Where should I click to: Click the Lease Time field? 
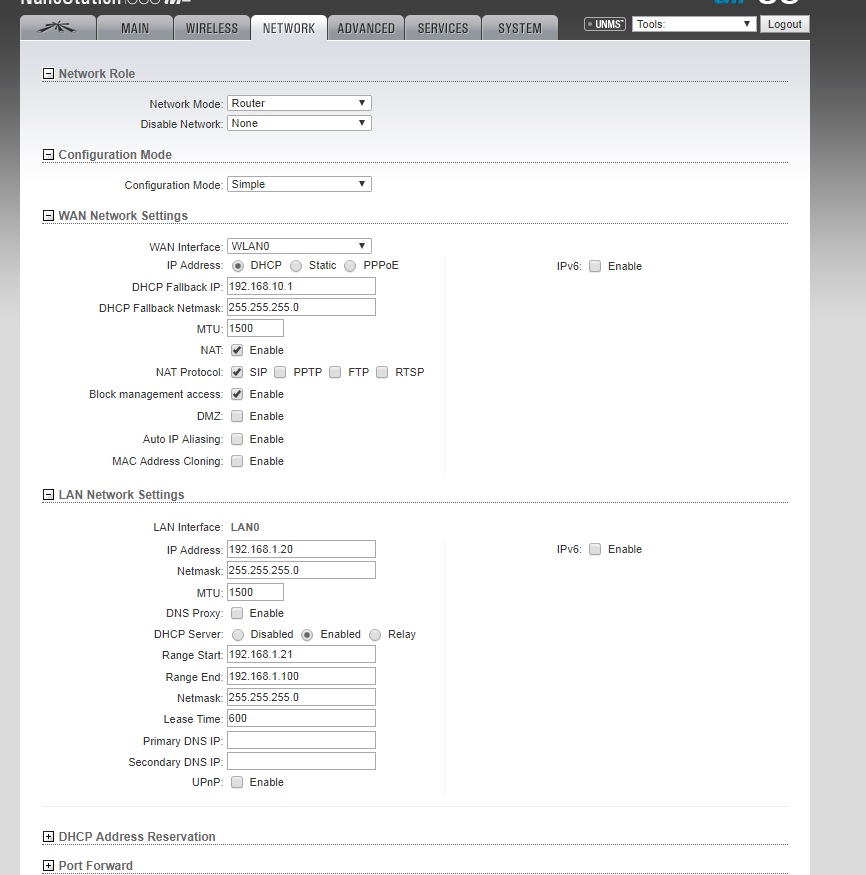point(301,718)
